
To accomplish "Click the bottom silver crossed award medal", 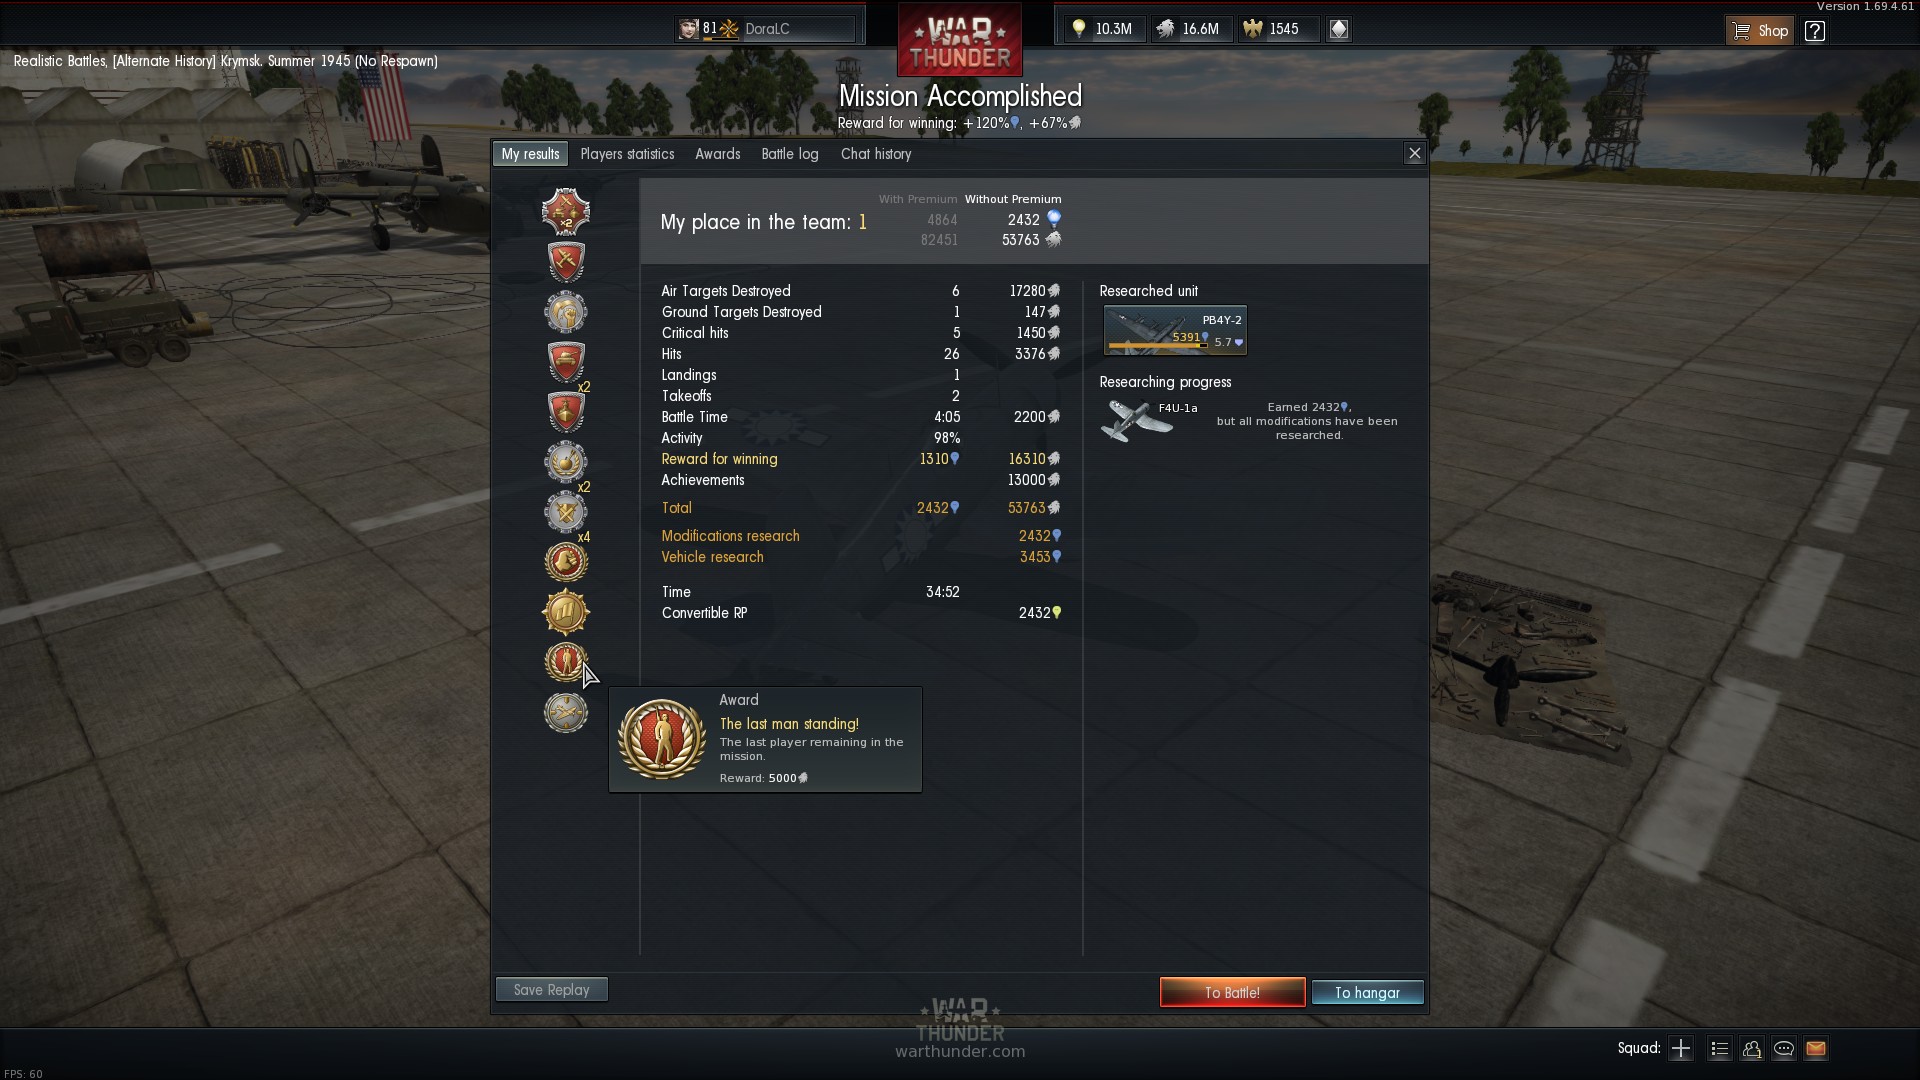I will 566,712.
